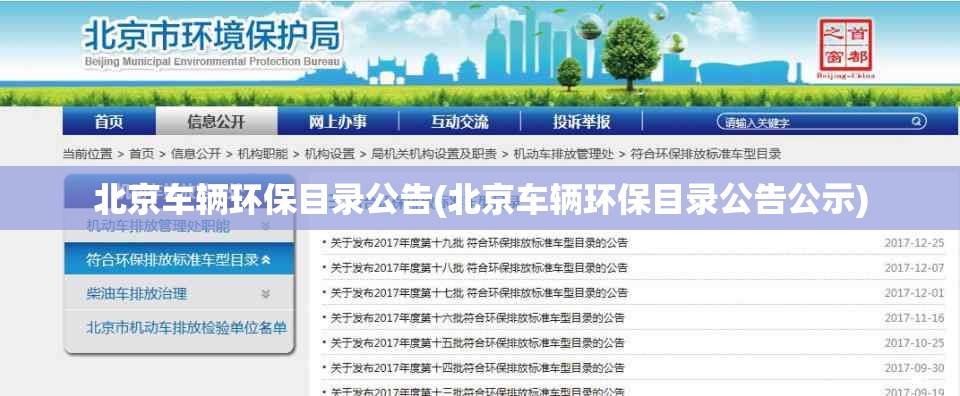Click the 首都之窗 red seal logo
This screenshot has width=960, height=396.
(846, 48)
